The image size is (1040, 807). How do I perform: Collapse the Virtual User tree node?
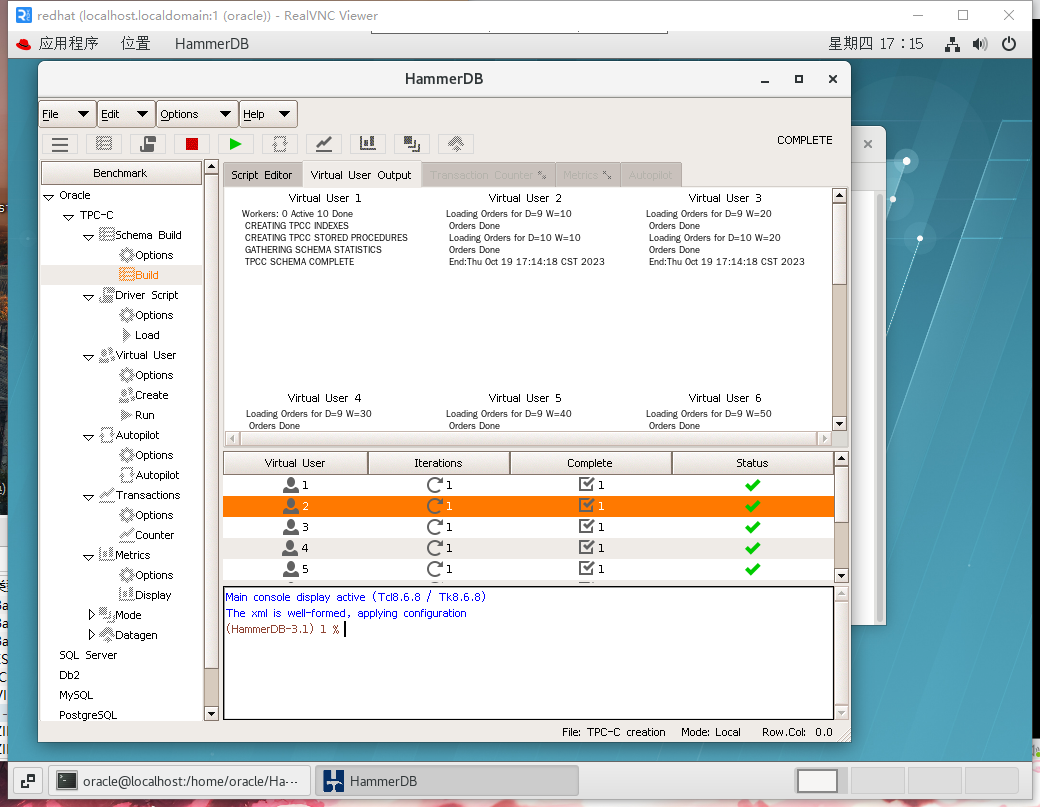[88, 356]
